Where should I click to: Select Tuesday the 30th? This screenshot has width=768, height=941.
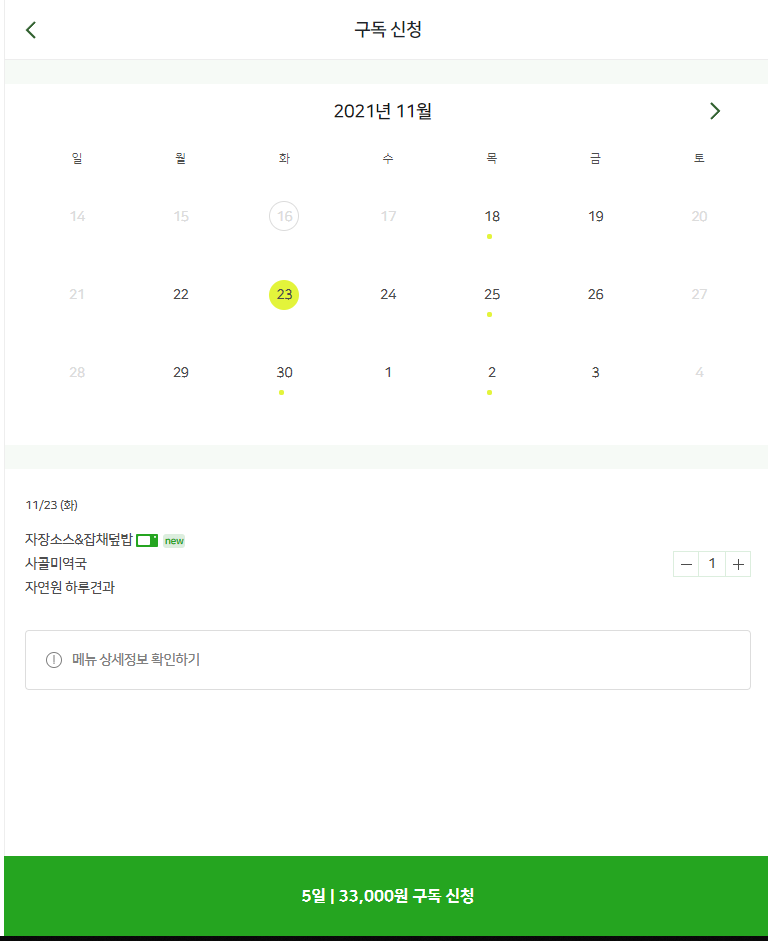click(284, 373)
